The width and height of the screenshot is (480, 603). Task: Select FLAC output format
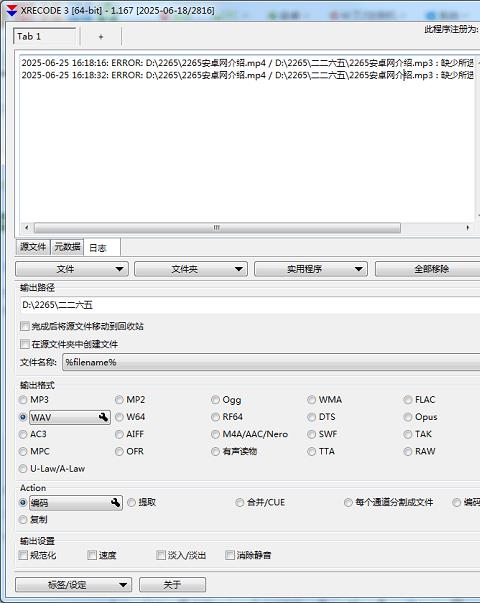pos(408,400)
